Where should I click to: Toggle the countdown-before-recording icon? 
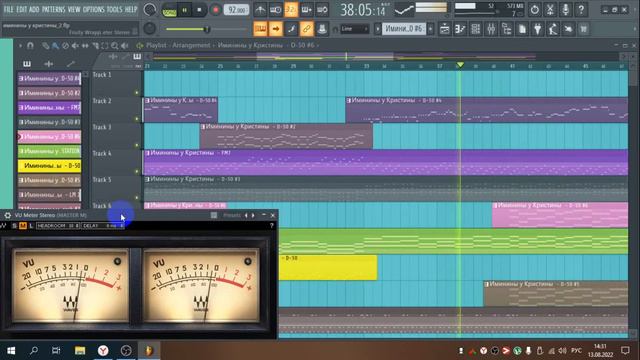coord(291,10)
